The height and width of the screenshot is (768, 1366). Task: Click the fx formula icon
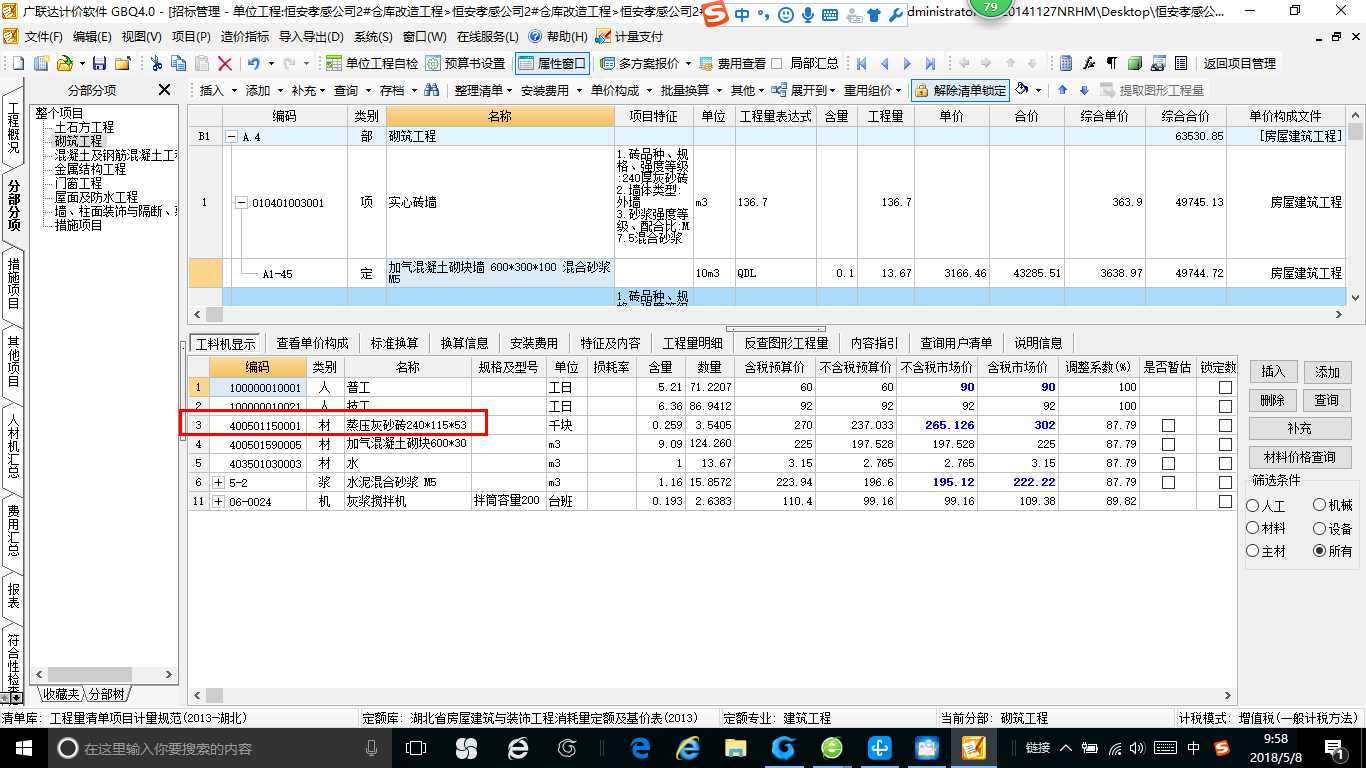coord(1089,63)
